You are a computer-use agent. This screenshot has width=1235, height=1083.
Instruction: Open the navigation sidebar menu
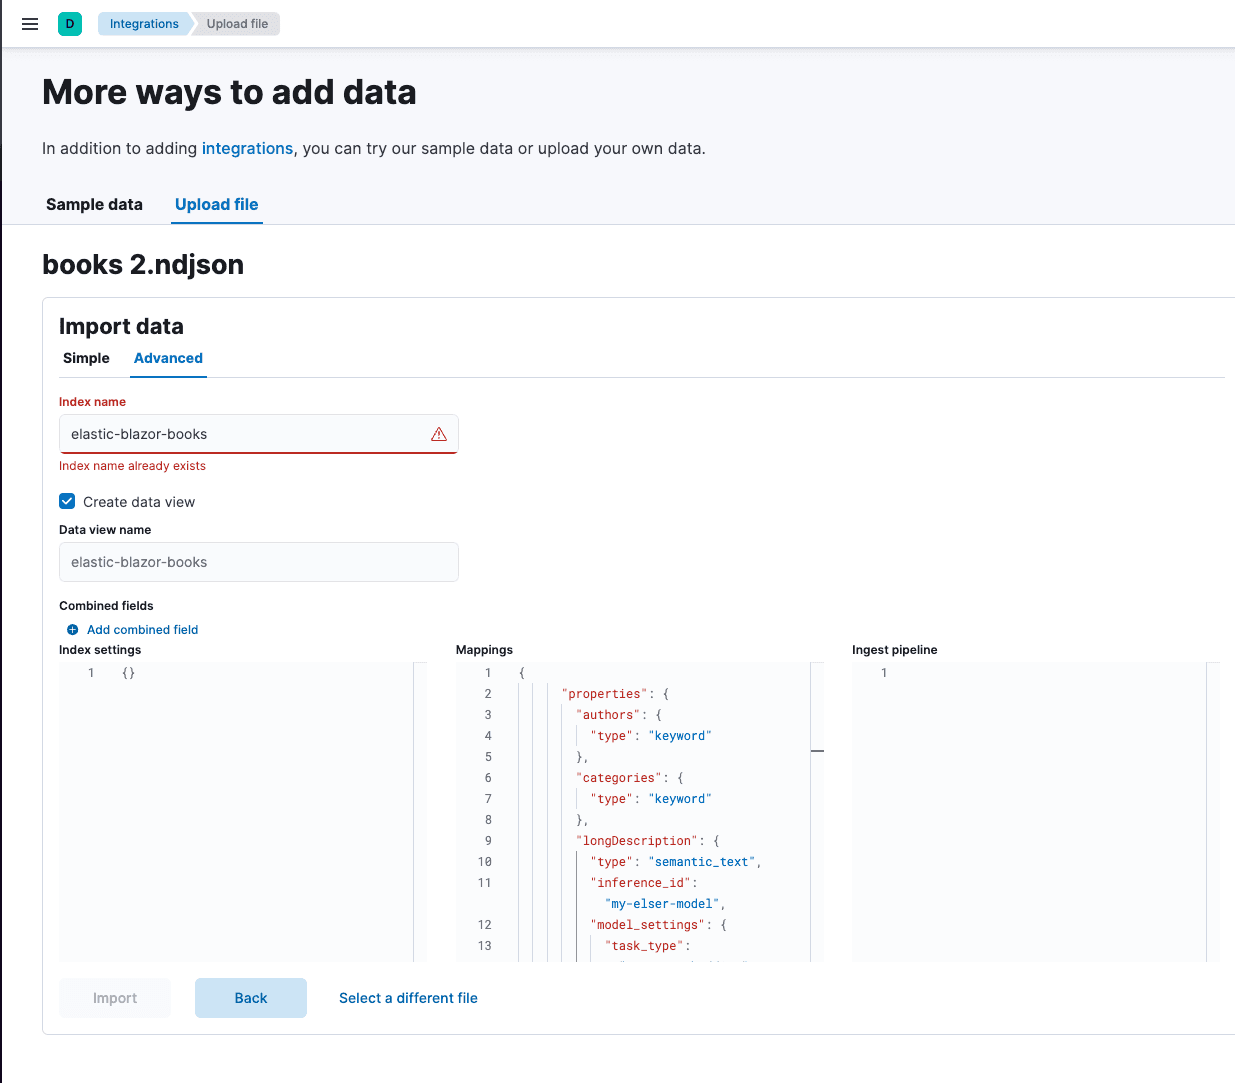click(x=29, y=23)
